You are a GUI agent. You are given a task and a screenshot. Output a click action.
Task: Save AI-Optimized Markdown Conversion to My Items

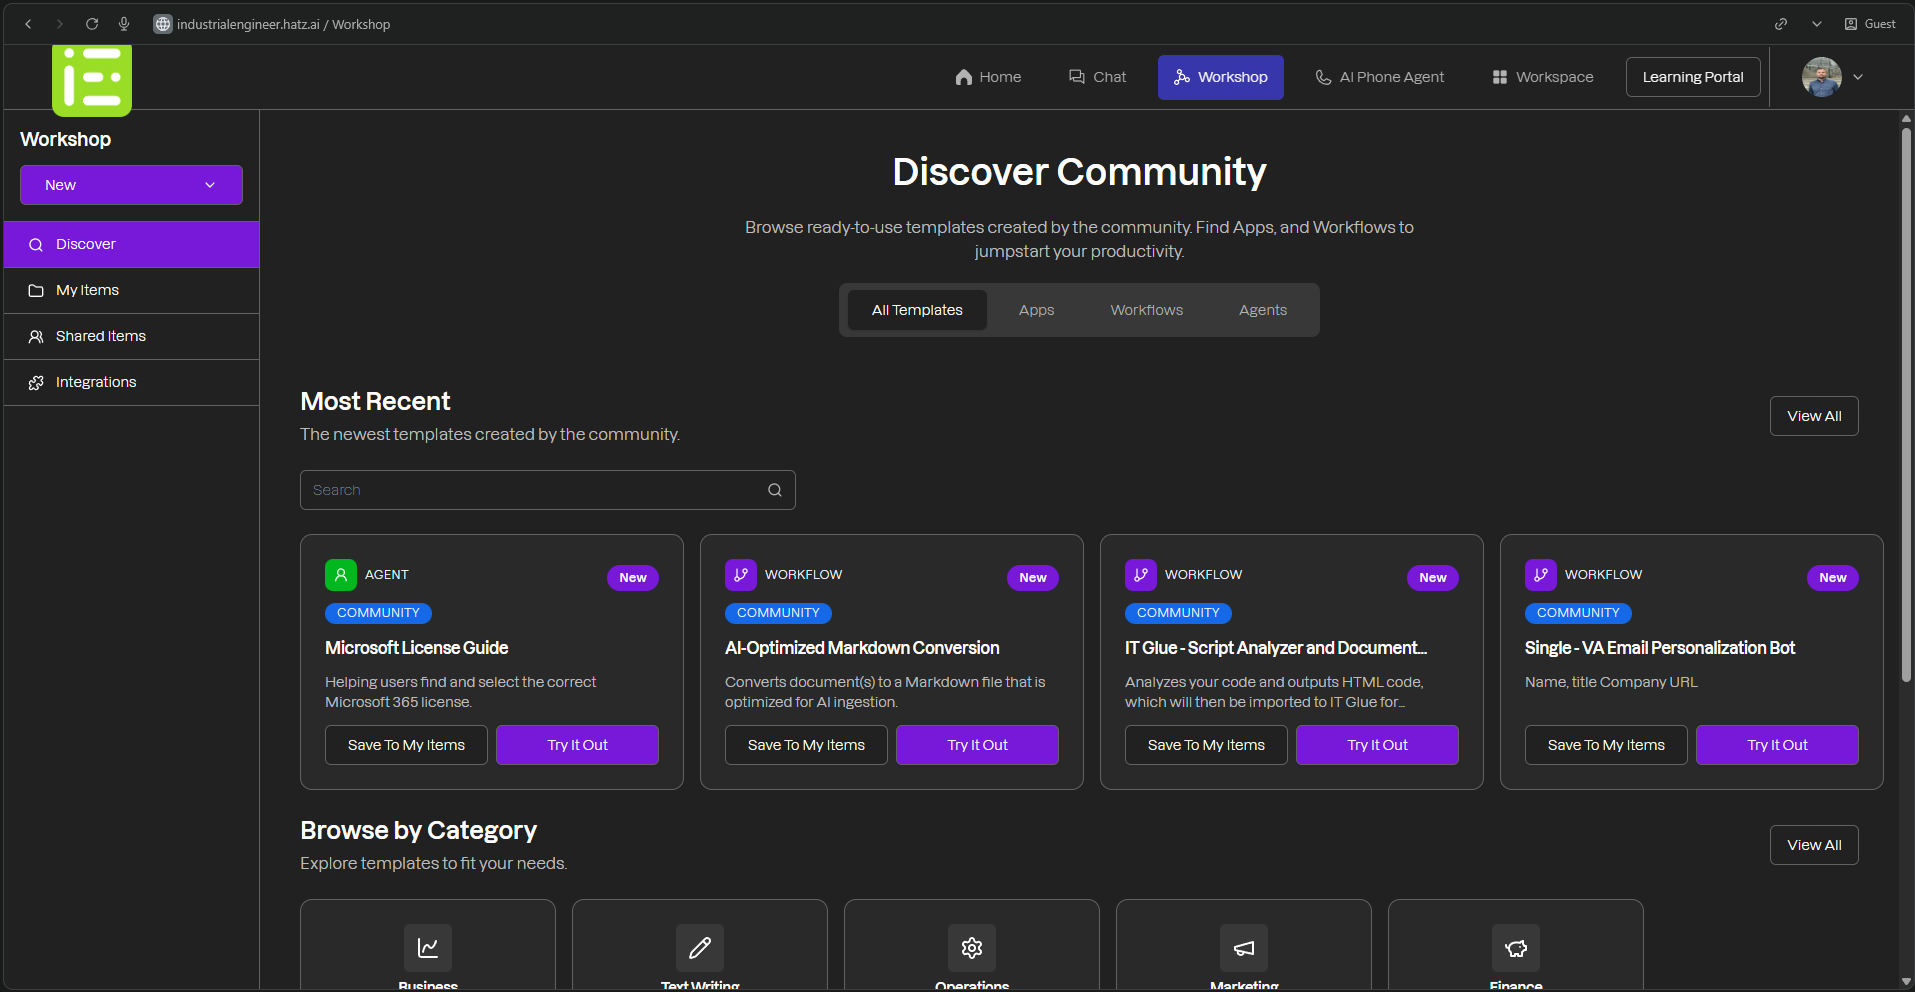(806, 745)
